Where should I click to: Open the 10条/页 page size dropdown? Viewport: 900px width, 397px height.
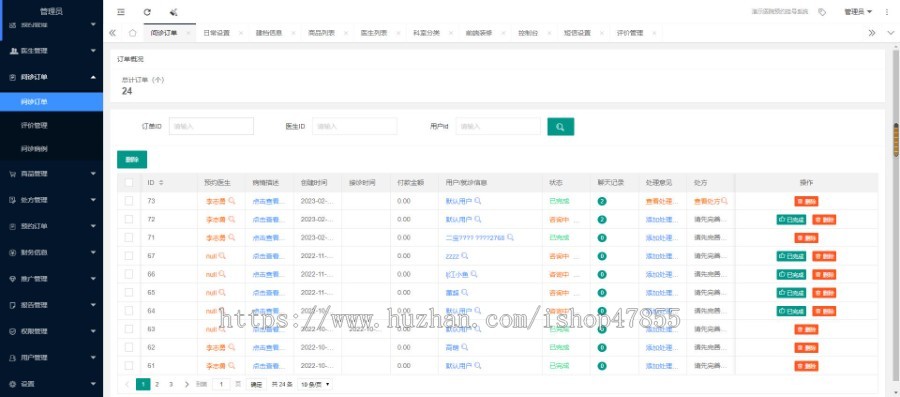click(315, 384)
